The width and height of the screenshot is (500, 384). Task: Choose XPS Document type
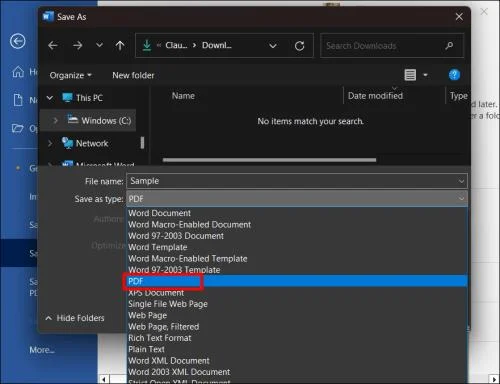[x=156, y=293]
